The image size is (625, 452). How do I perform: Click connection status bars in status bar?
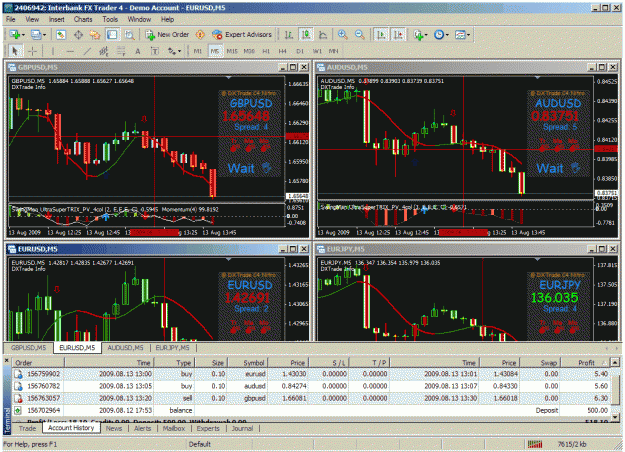coord(535,444)
